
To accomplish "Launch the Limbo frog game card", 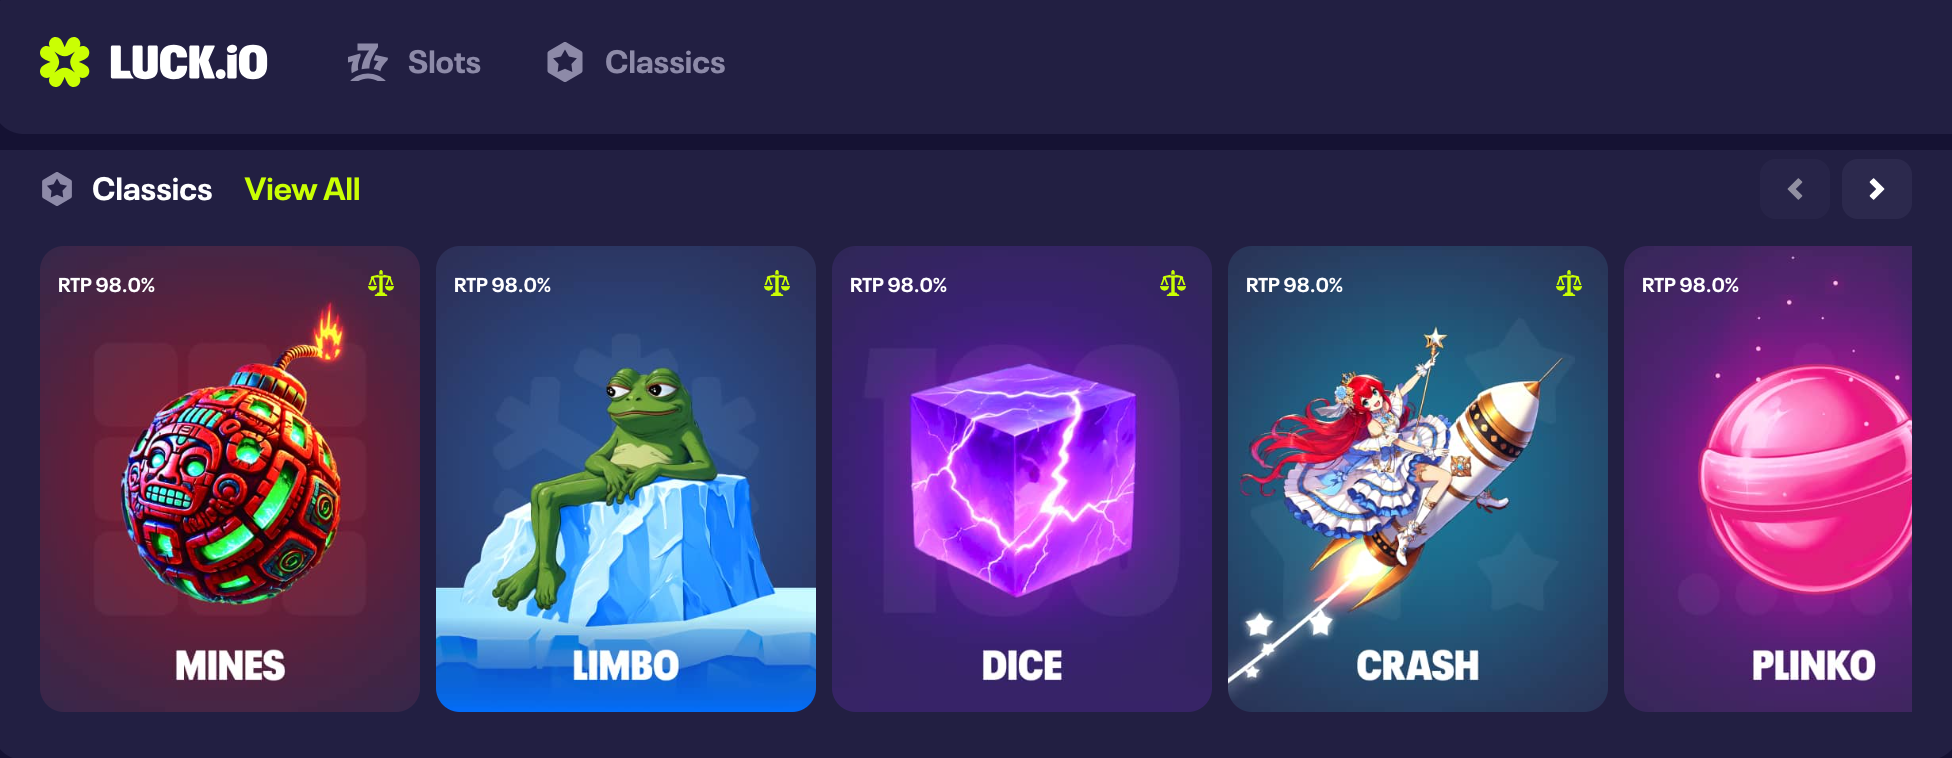I will click(626, 479).
